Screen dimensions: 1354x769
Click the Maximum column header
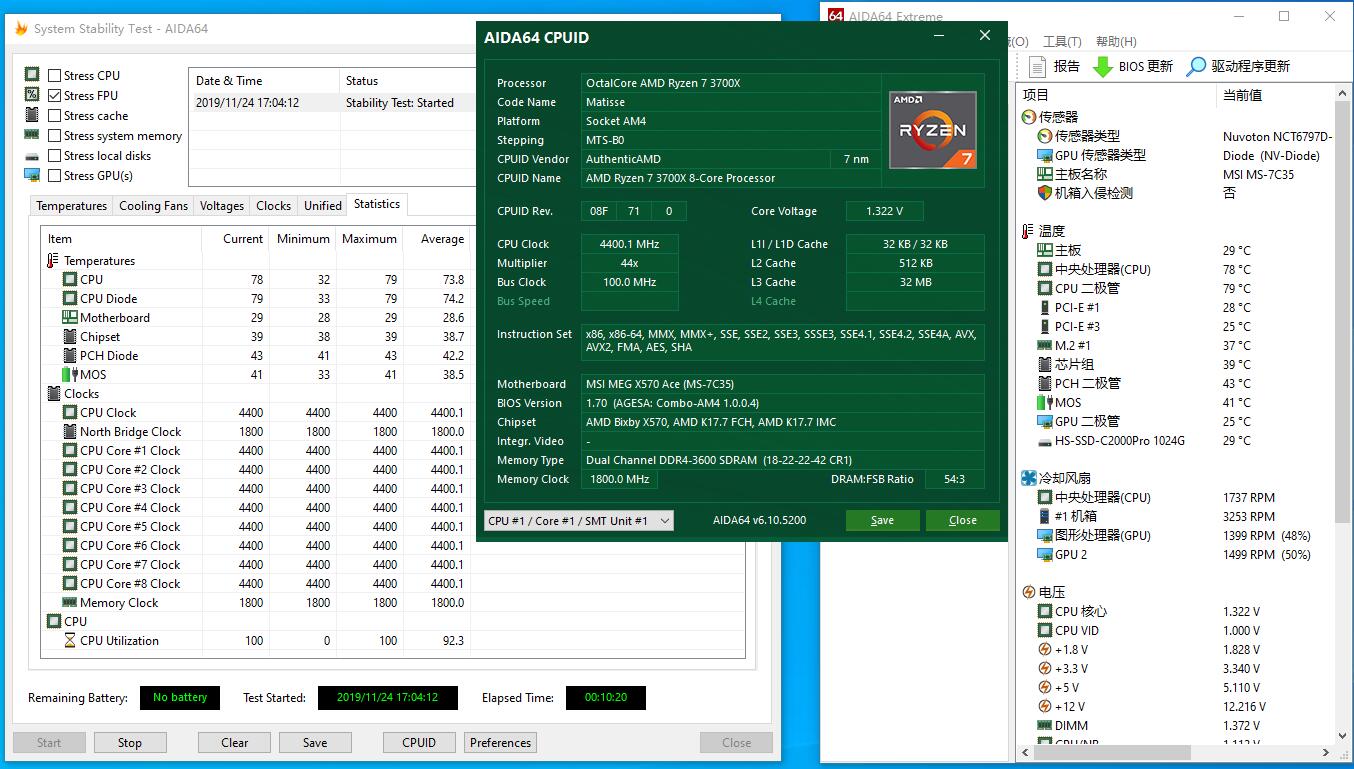point(369,239)
